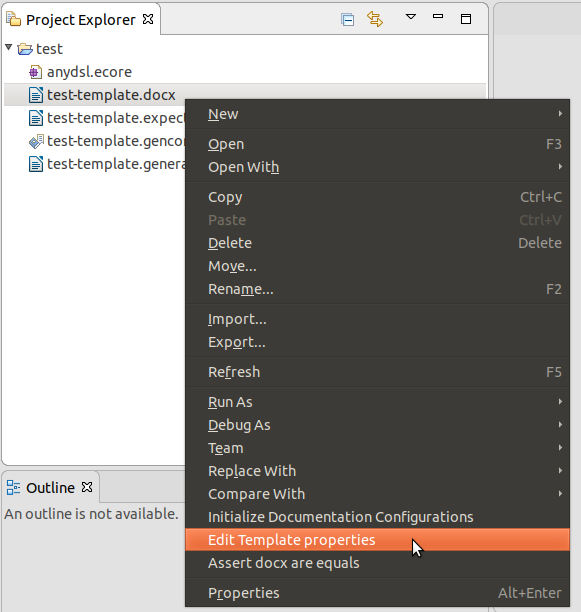Click the Outline tab icon
This screenshot has width=581, height=612.
(x=13, y=487)
